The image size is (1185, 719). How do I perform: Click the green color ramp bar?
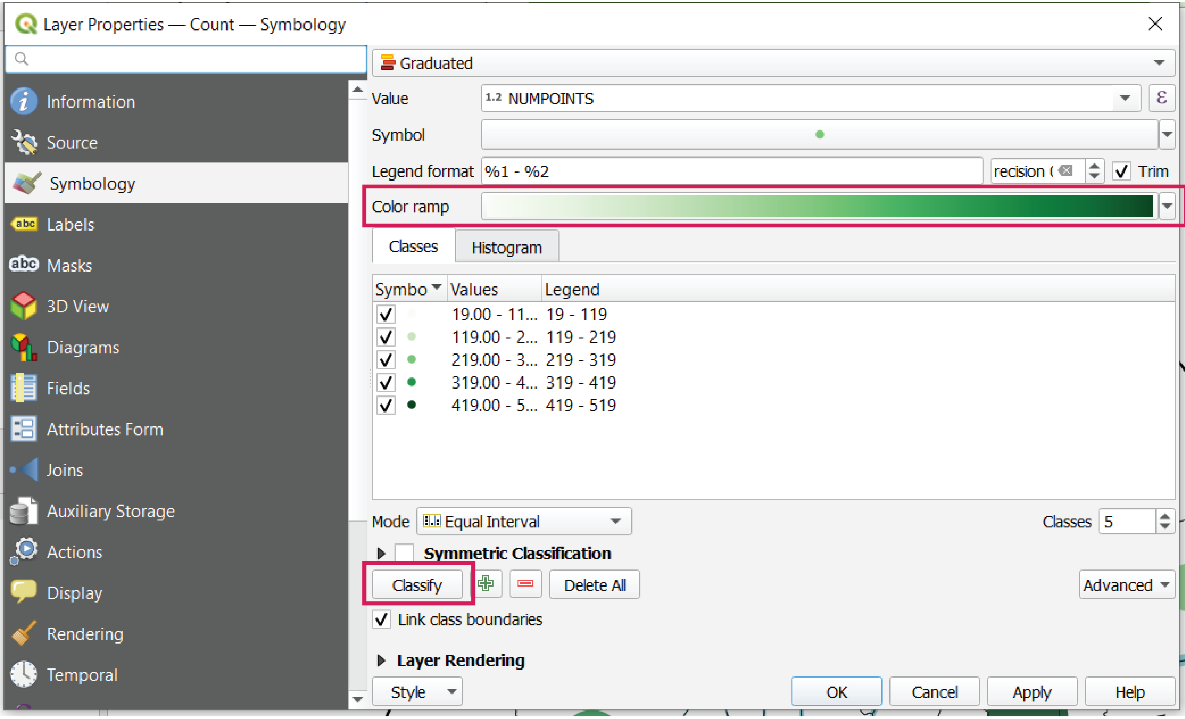tap(817, 207)
